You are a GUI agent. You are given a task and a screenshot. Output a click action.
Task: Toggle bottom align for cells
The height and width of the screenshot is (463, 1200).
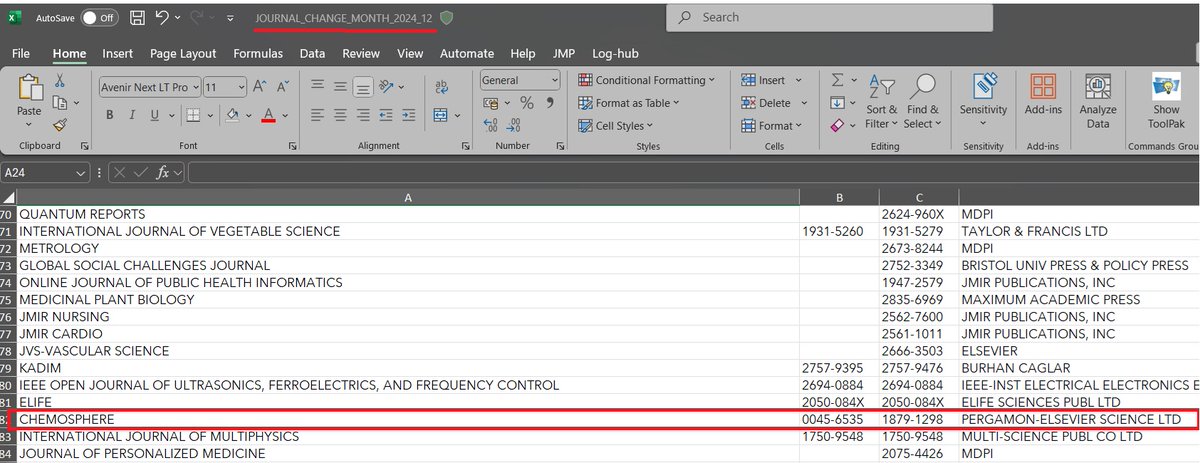point(363,87)
